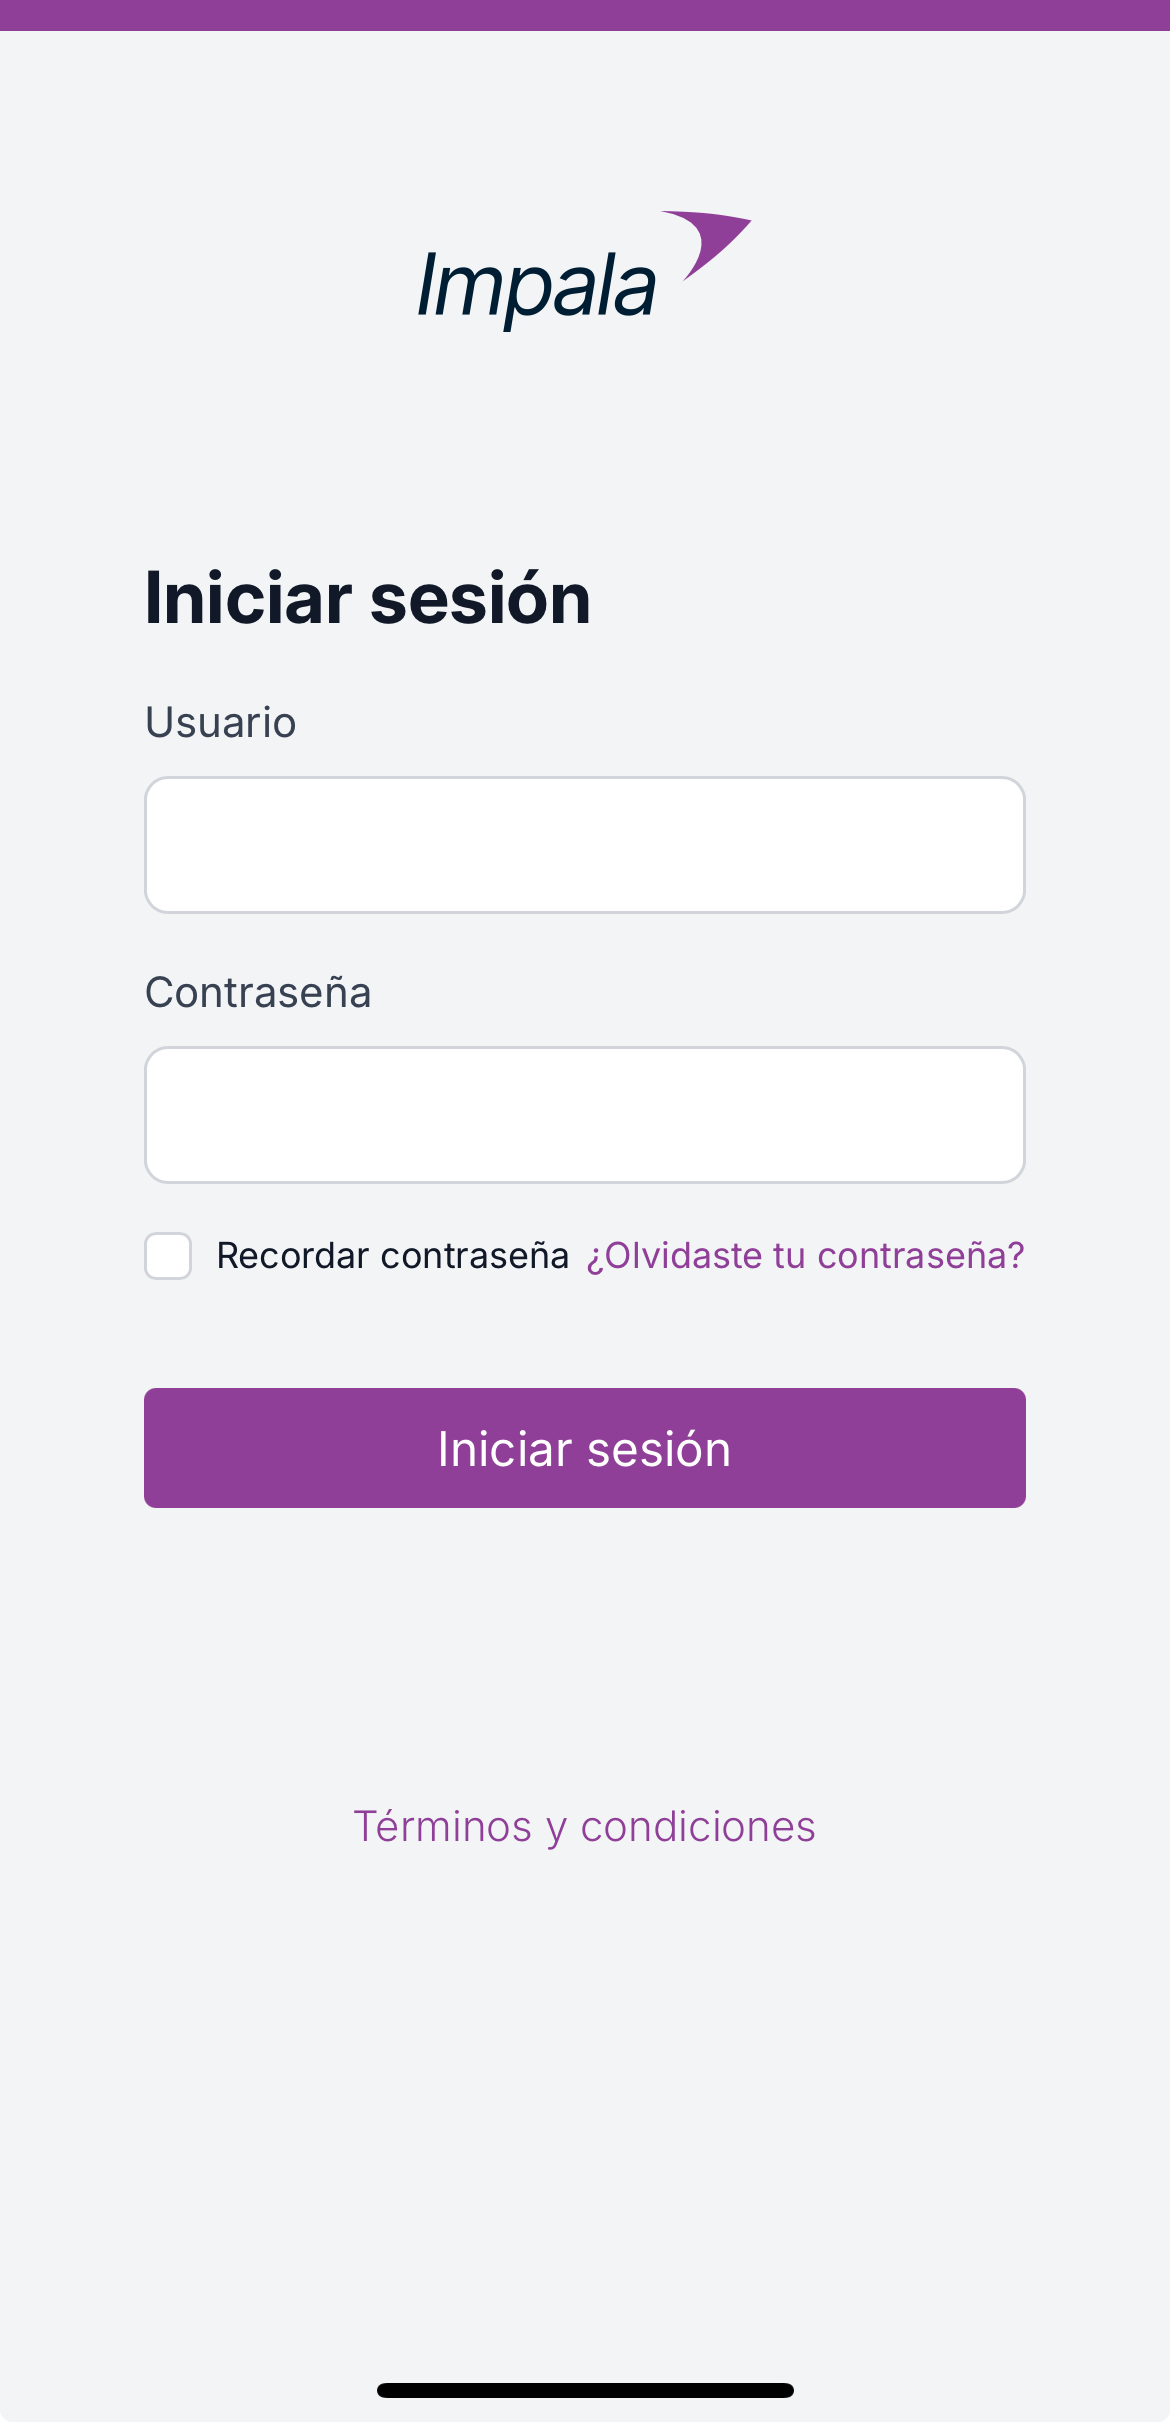This screenshot has width=1170, height=2422.
Task: Click the Impala logo
Action: click(585, 271)
